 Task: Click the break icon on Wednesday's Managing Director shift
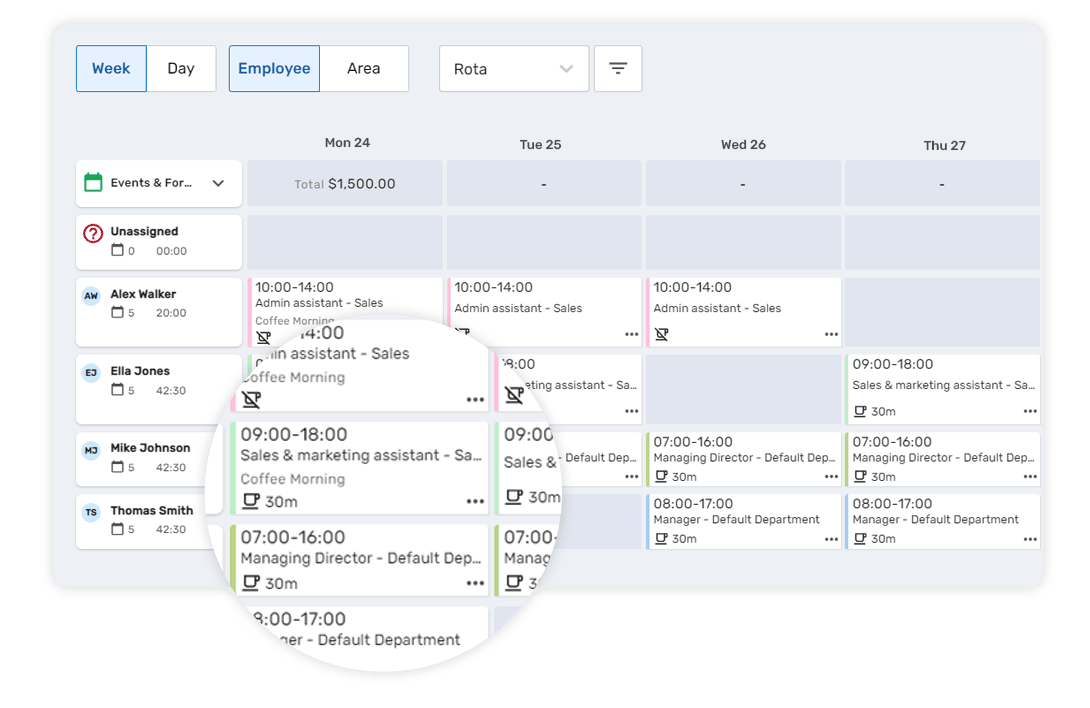[x=661, y=478]
